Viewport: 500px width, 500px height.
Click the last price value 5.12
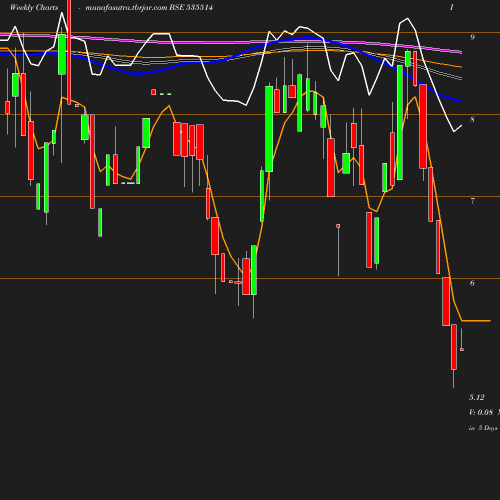(477, 397)
